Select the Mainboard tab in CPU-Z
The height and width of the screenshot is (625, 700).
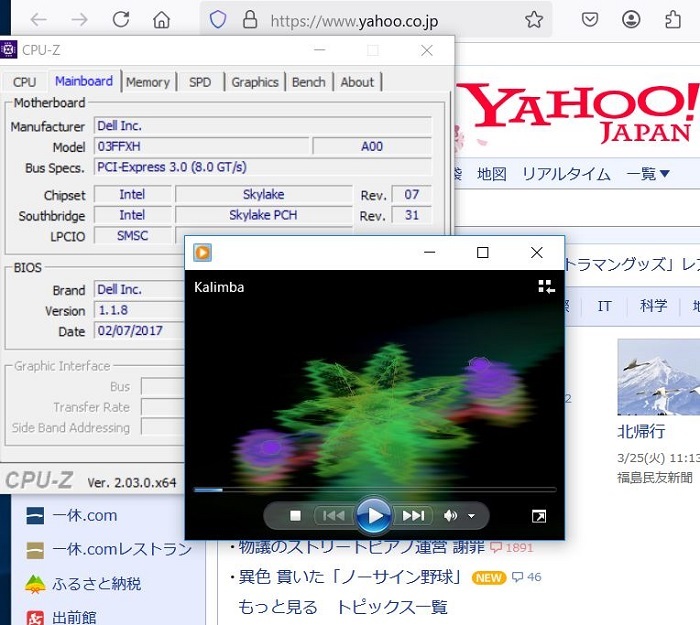click(x=84, y=81)
